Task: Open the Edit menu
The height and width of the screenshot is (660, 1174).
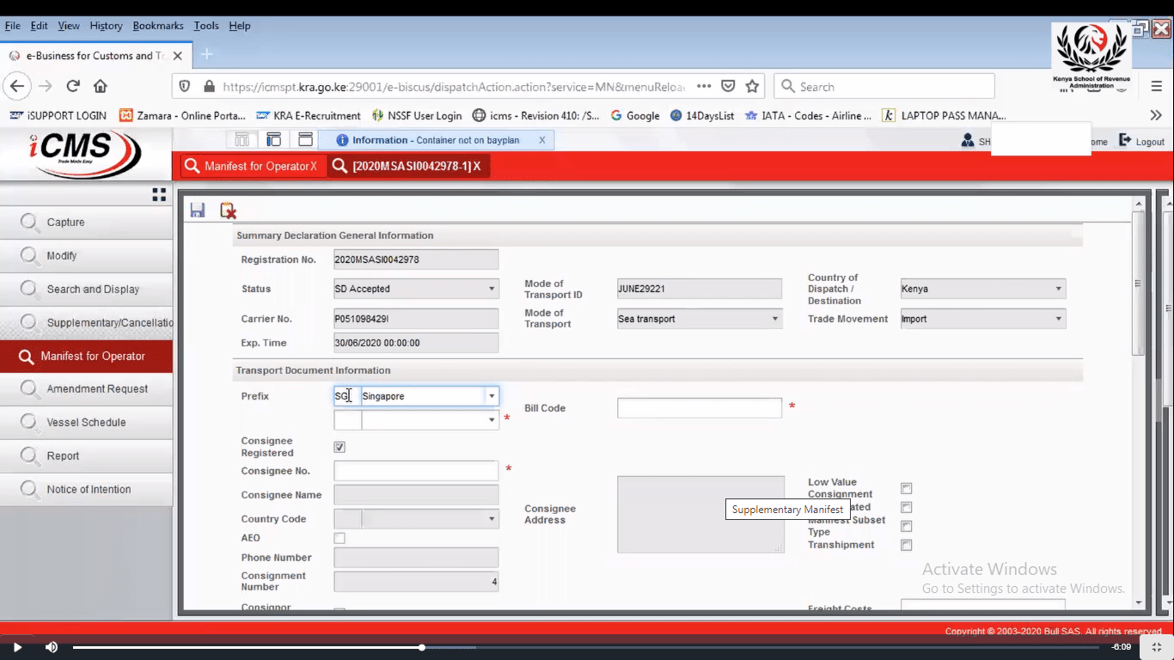Action: 39,25
